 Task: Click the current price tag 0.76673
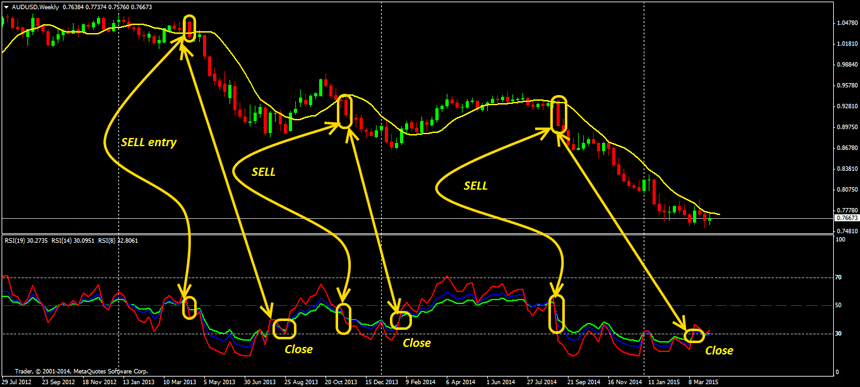(846, 218)
